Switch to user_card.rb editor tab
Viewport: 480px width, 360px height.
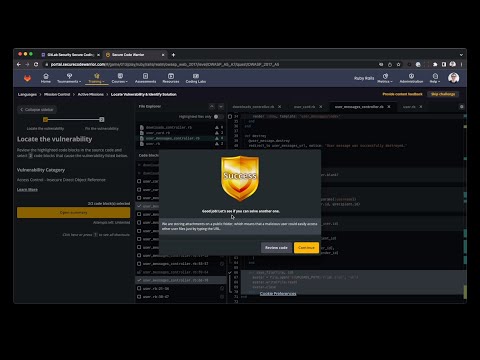point(304,107)
